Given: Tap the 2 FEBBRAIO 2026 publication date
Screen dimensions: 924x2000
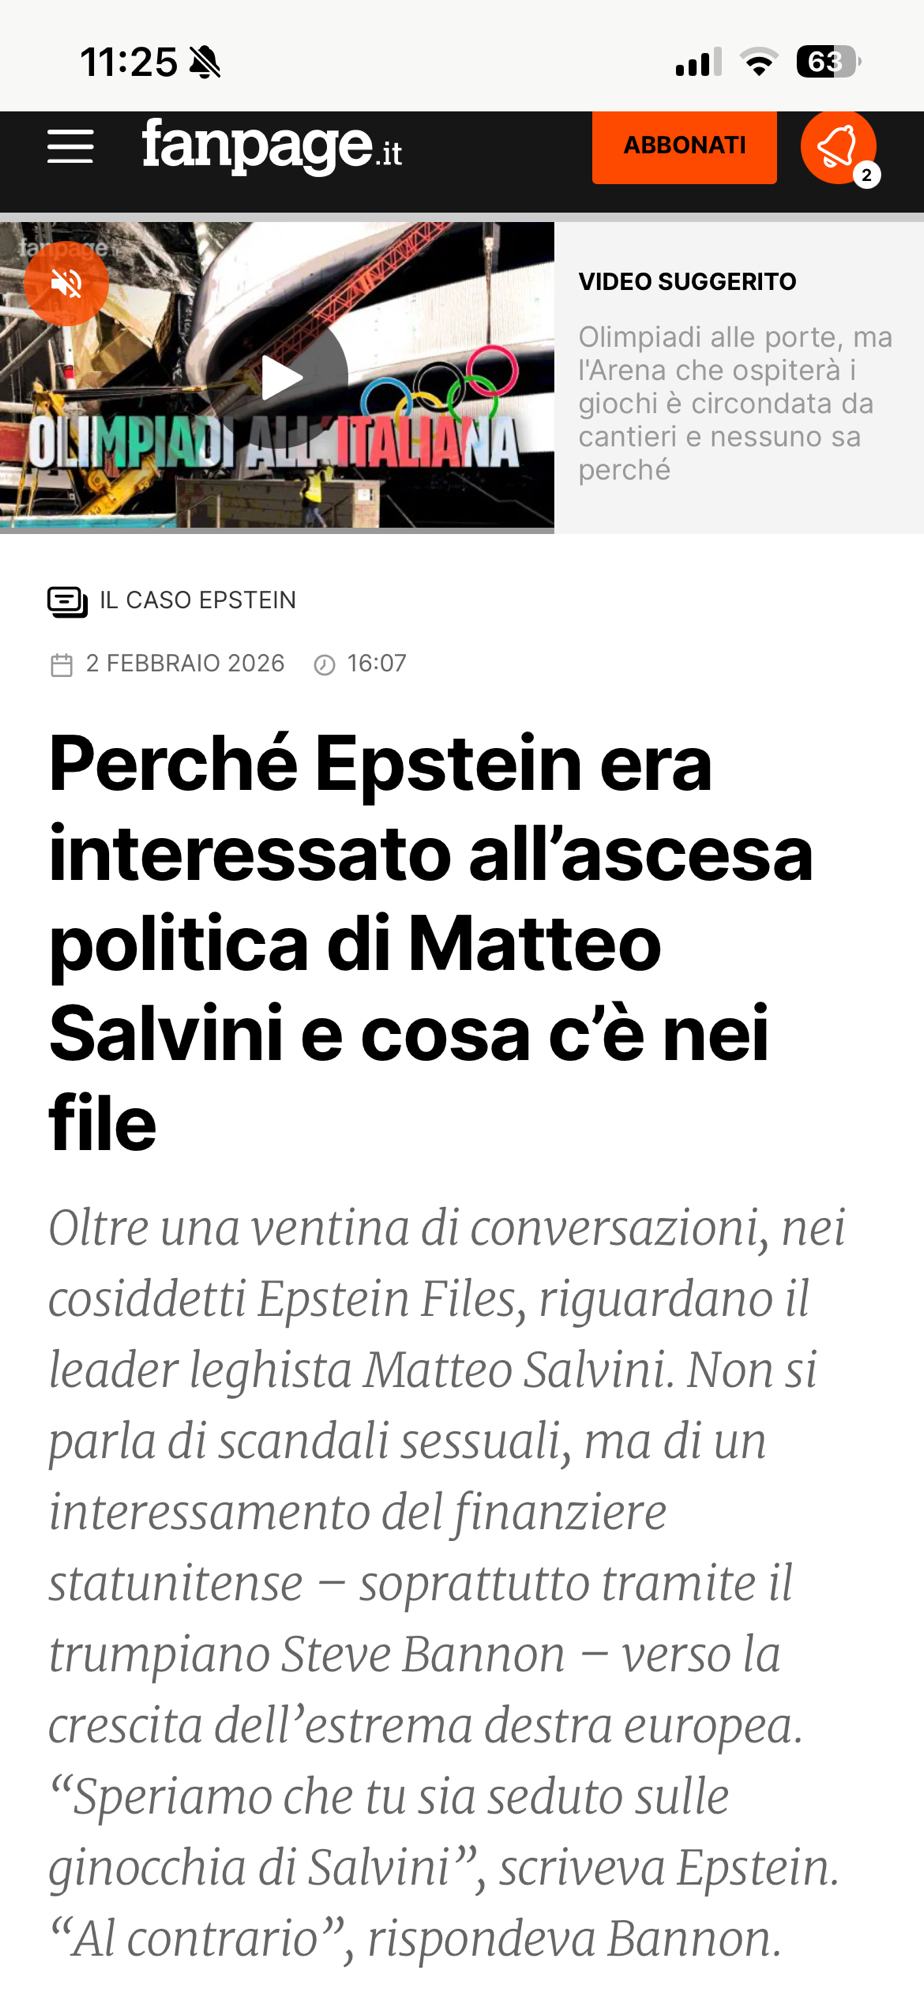Looking at the screenshot, I should tap(185, 664).
